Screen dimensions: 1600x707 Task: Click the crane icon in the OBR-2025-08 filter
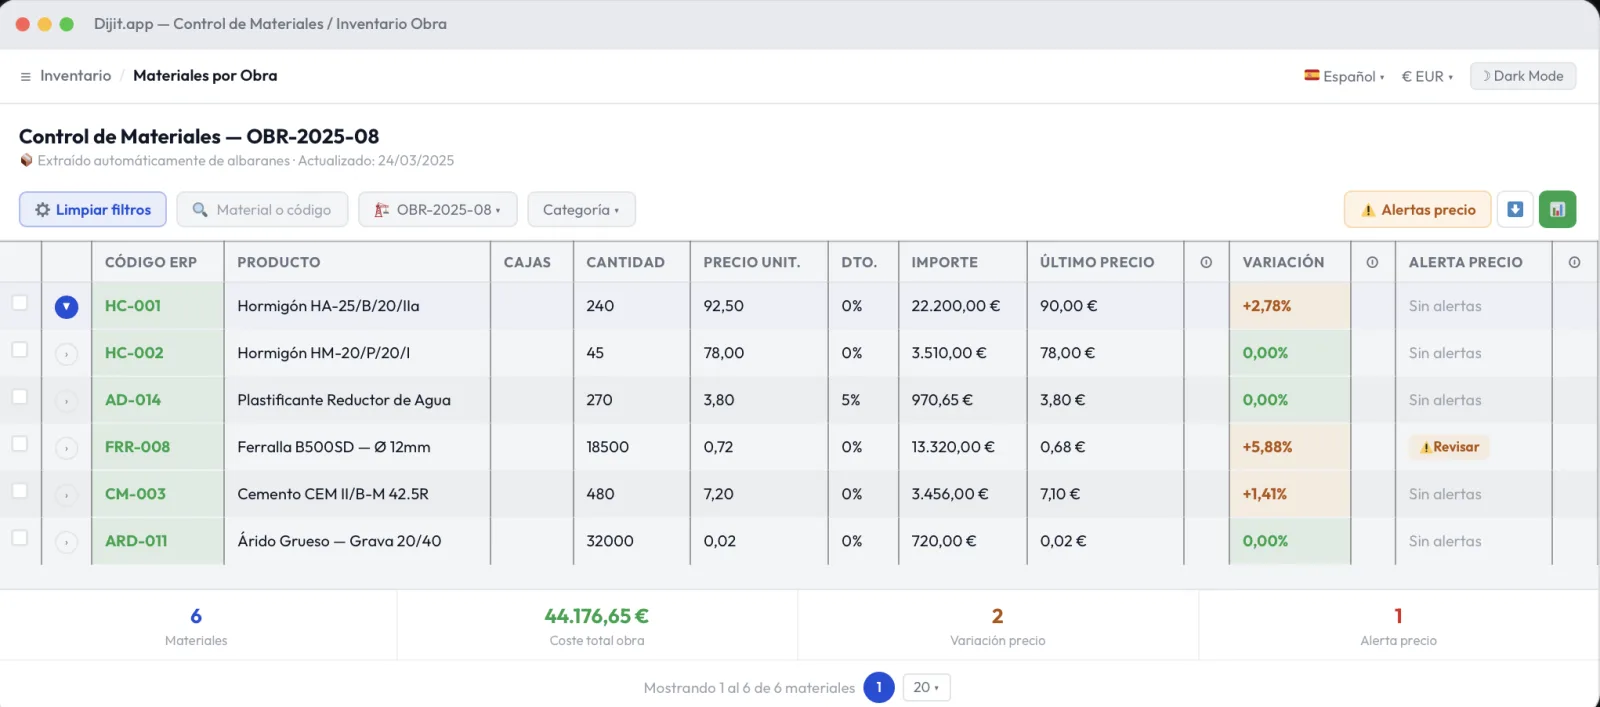pyautogui.click(x=382, y=210)
